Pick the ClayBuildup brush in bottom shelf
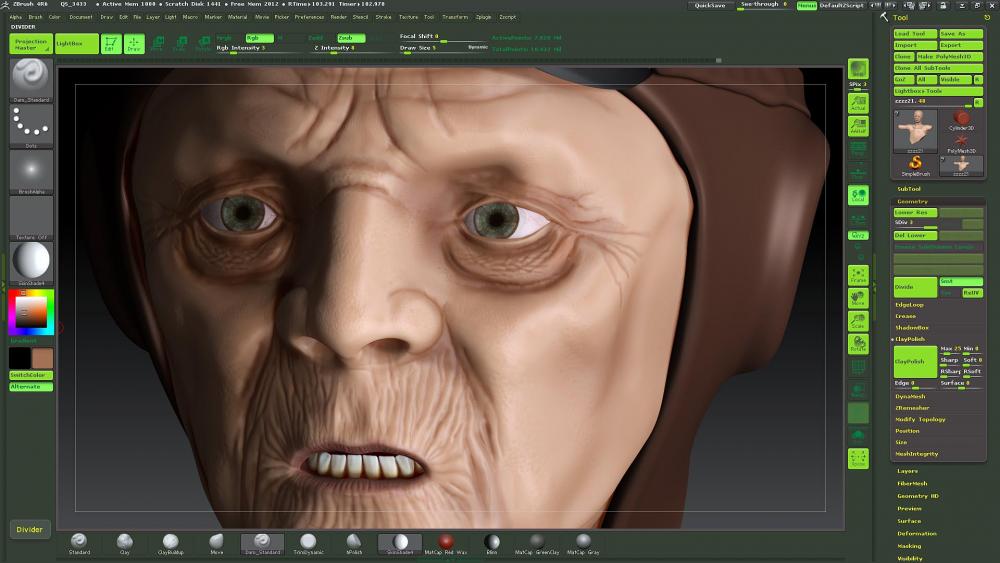Viewport: 1000px width, 563px height. (x=170, y=544)
